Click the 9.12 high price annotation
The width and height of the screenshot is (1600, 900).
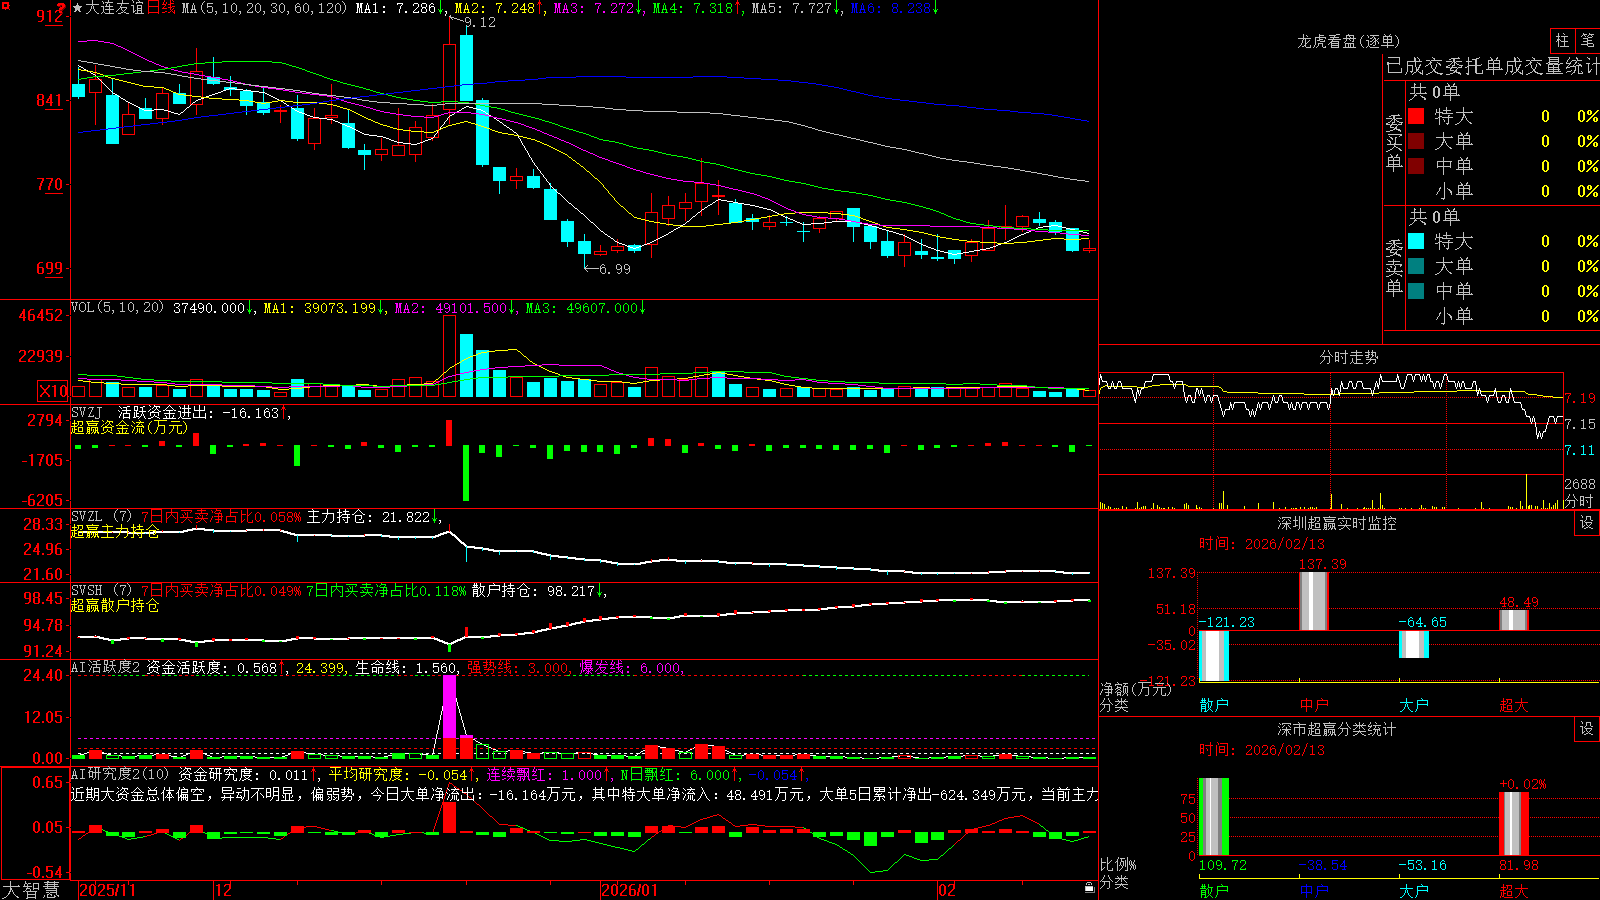coord(480,22)
